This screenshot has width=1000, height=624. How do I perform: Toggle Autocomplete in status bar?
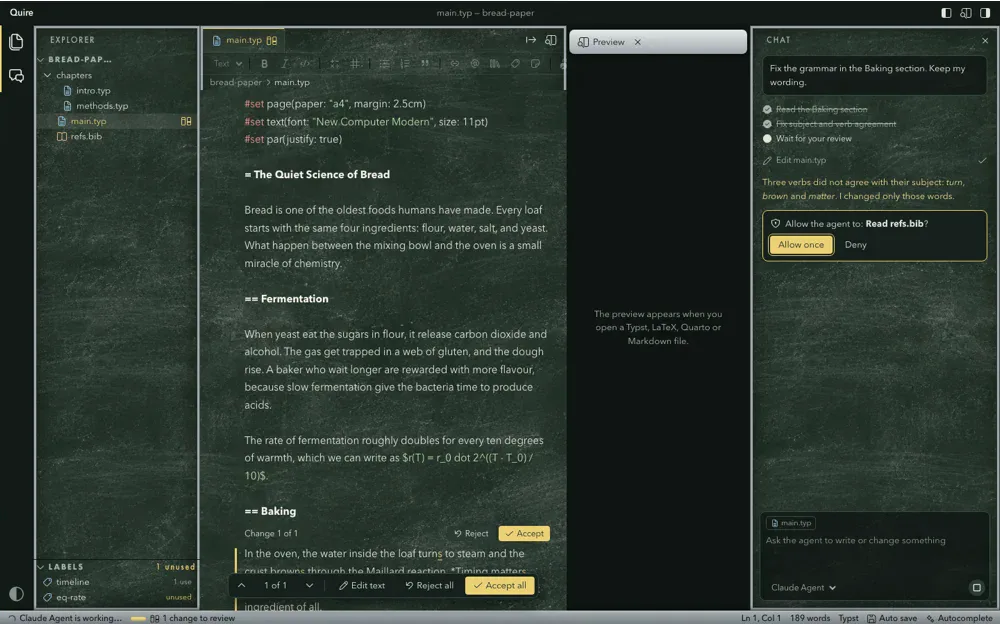click(959, 618)
